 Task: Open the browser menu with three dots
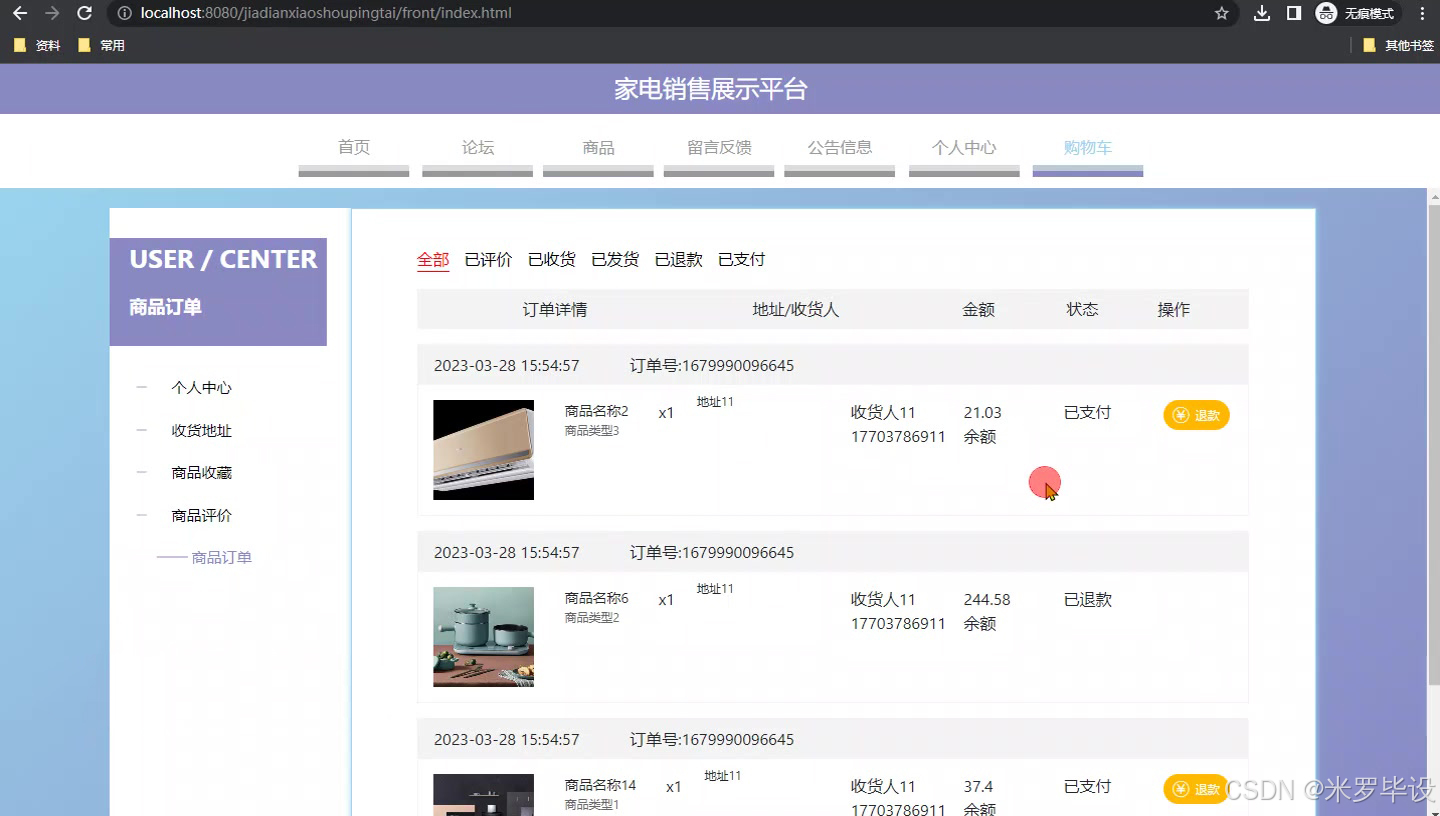(x=1422, y=14)
